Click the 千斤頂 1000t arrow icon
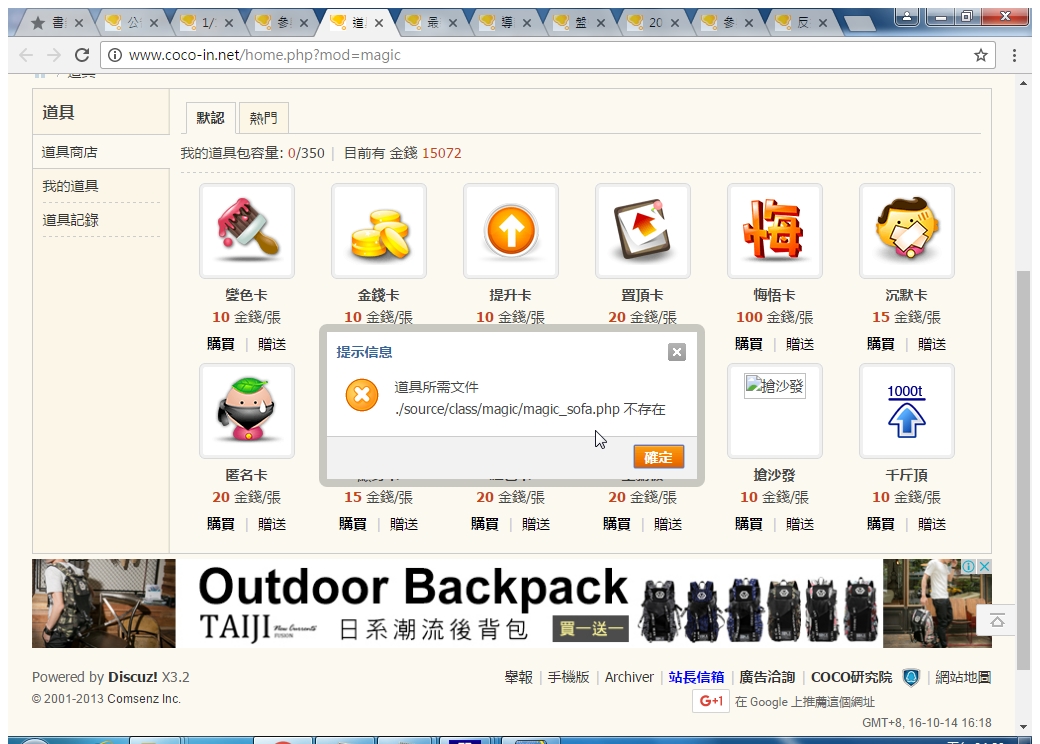Viewport: 1040px width, 744px height. (x=907, y=410)
